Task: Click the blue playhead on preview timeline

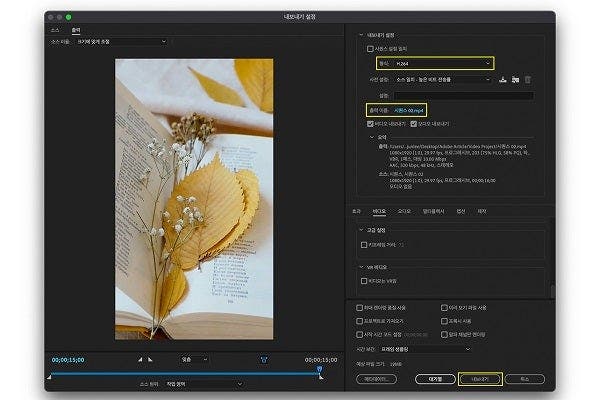Action: pyautogui.click(x=319, y=368)
